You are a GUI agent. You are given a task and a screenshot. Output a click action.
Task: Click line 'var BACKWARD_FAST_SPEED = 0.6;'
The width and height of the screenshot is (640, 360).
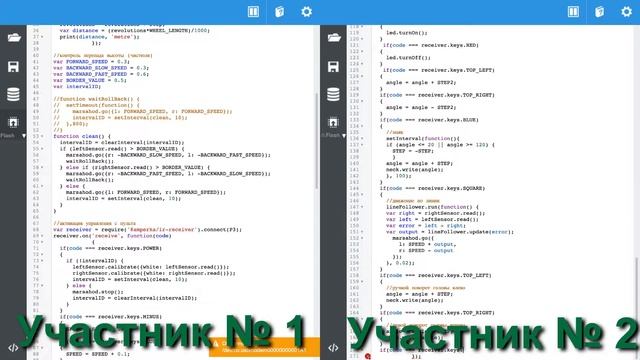point(101,74)
